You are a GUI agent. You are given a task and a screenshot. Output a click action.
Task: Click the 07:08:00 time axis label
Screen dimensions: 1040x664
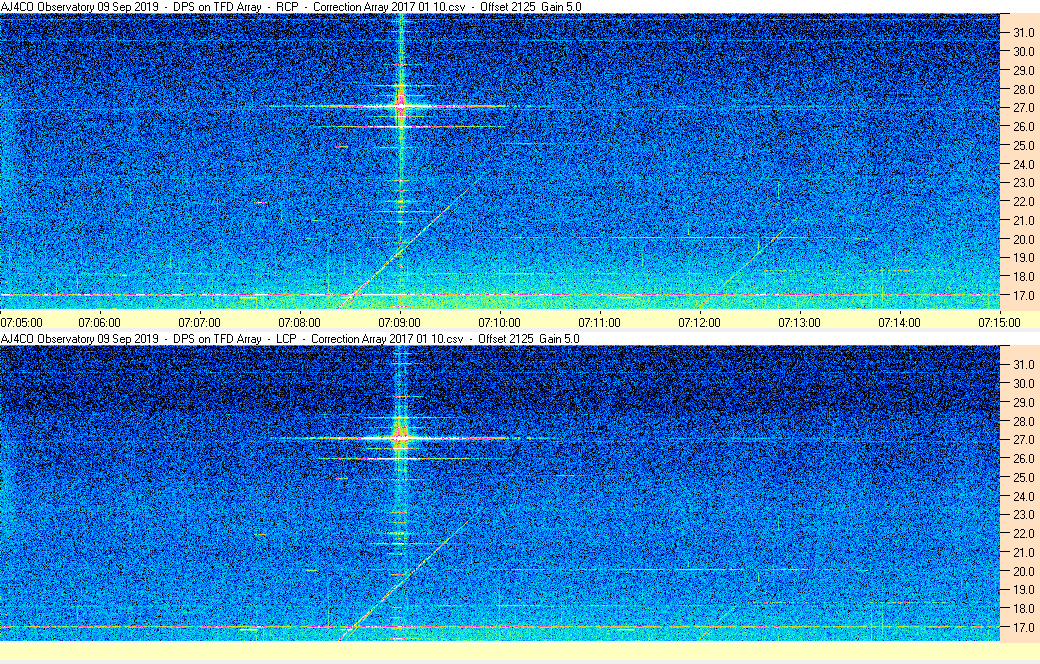(x=299, y=323)
